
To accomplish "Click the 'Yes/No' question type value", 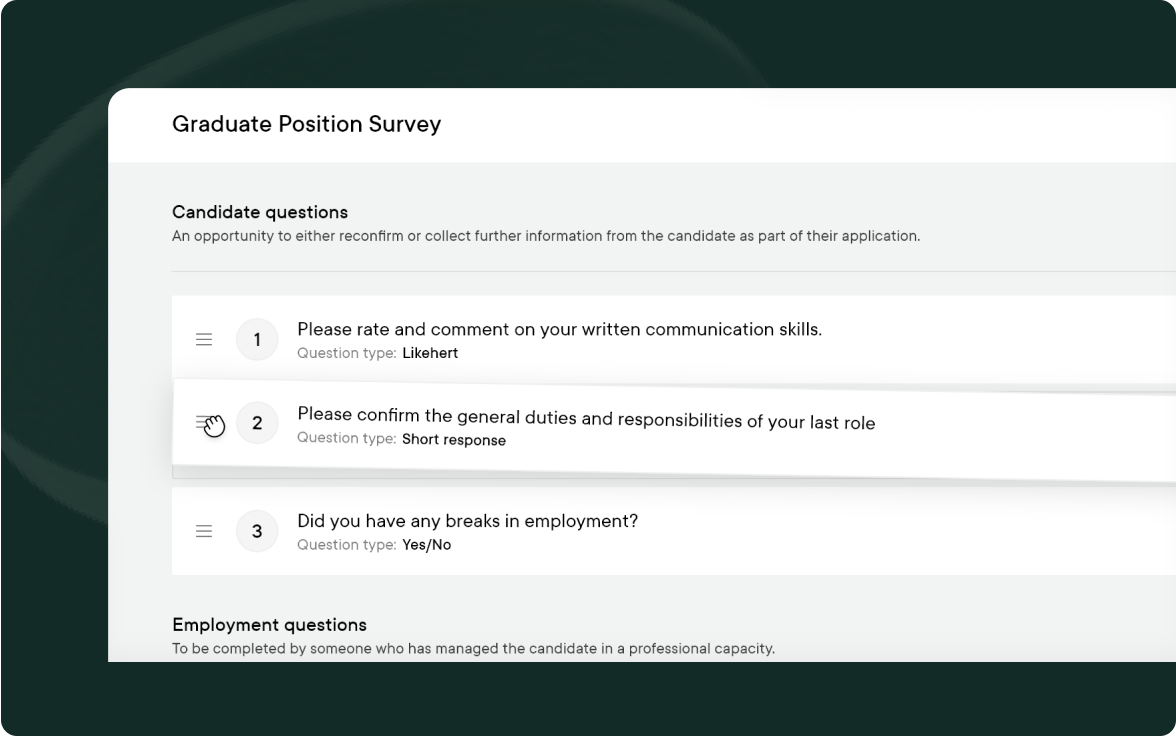I will (x=427, y=545).
